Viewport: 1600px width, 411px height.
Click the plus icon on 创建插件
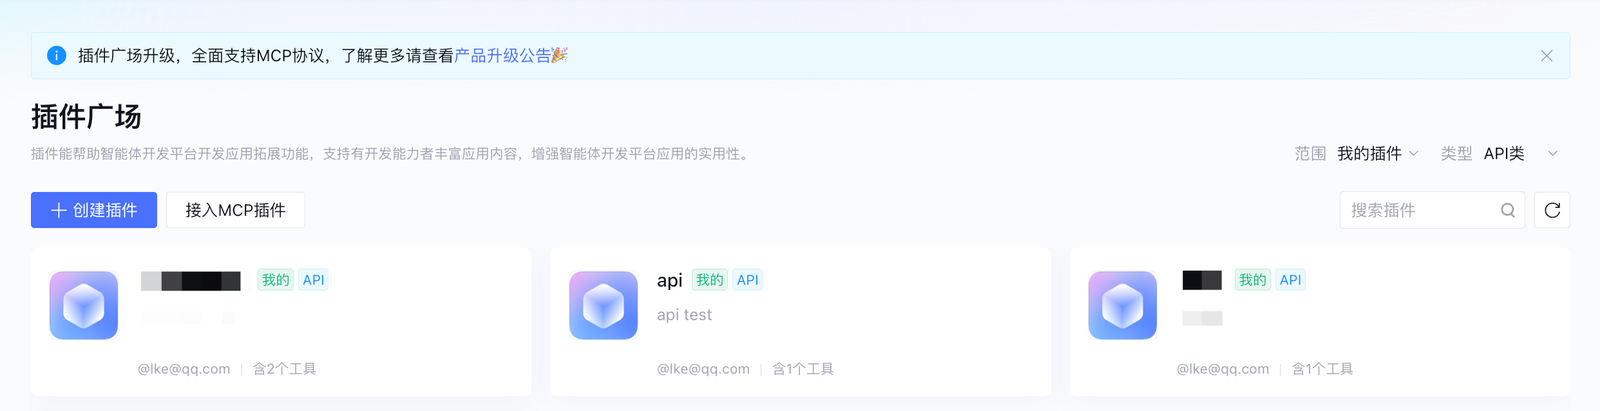click(x=59, y=210)
